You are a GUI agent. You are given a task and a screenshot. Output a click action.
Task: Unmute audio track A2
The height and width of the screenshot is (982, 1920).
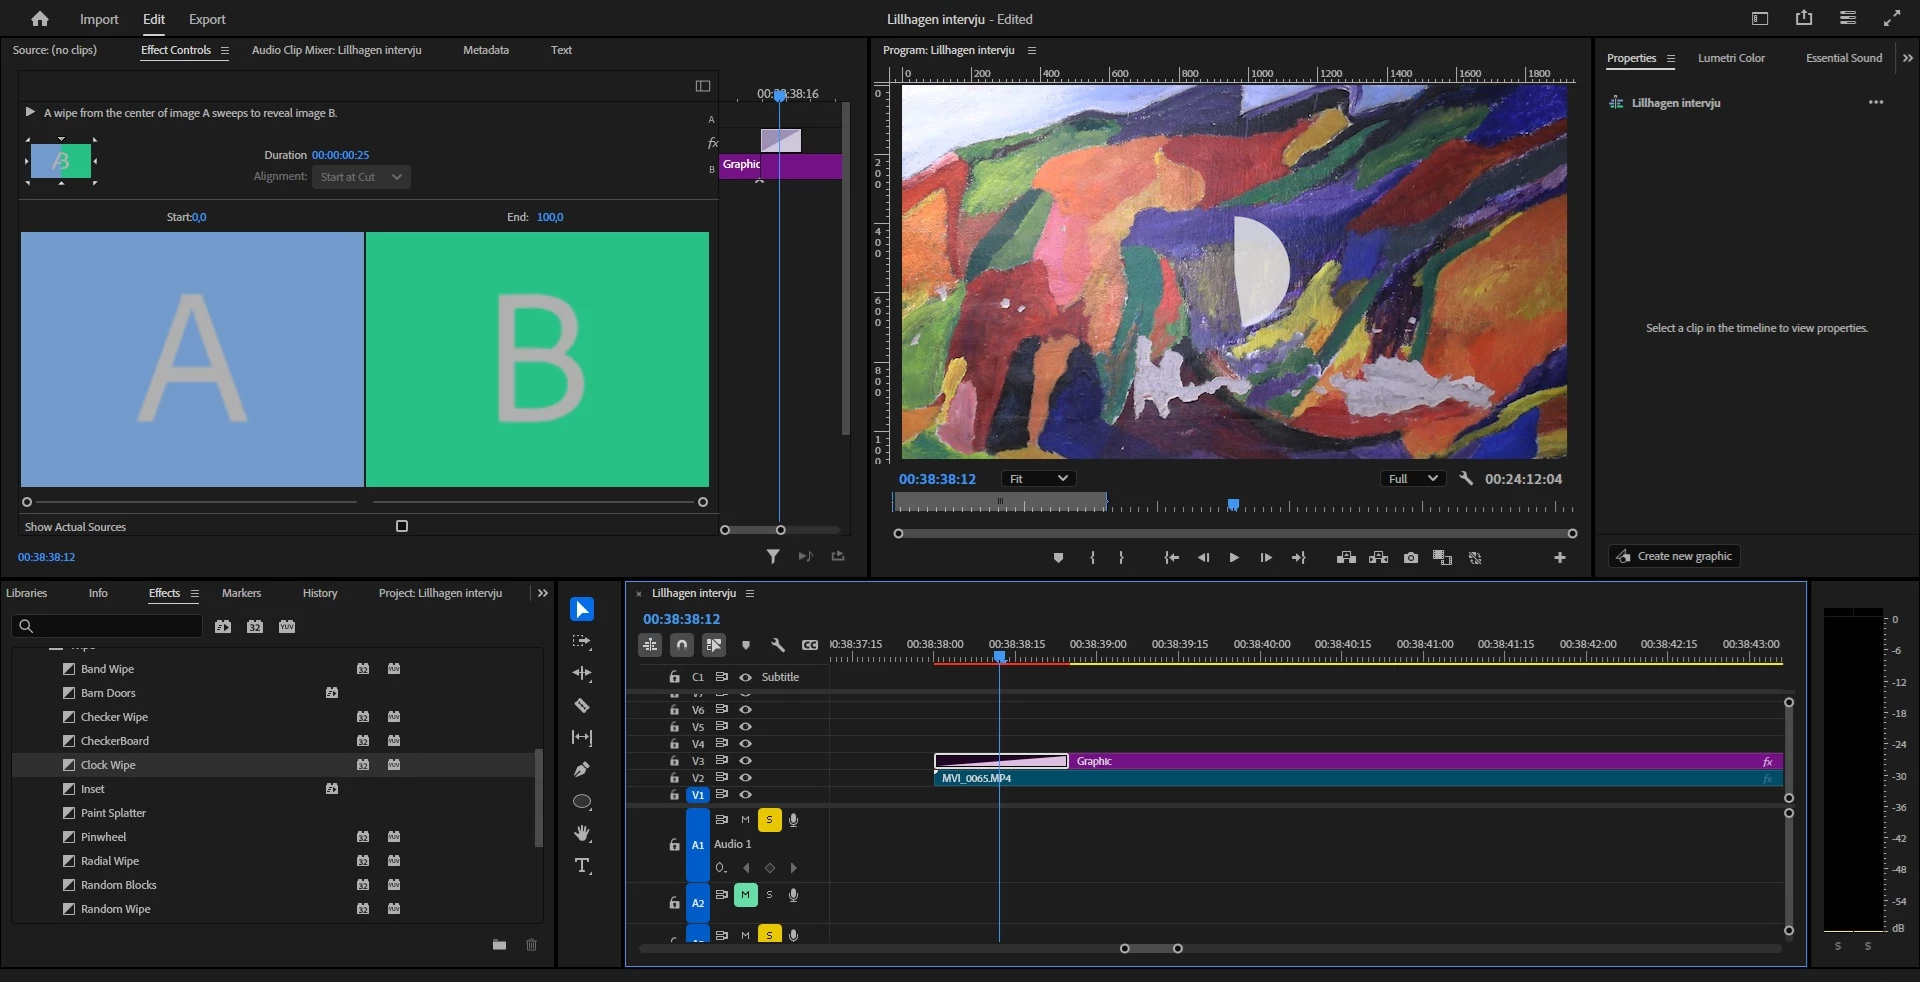point(746,895)
